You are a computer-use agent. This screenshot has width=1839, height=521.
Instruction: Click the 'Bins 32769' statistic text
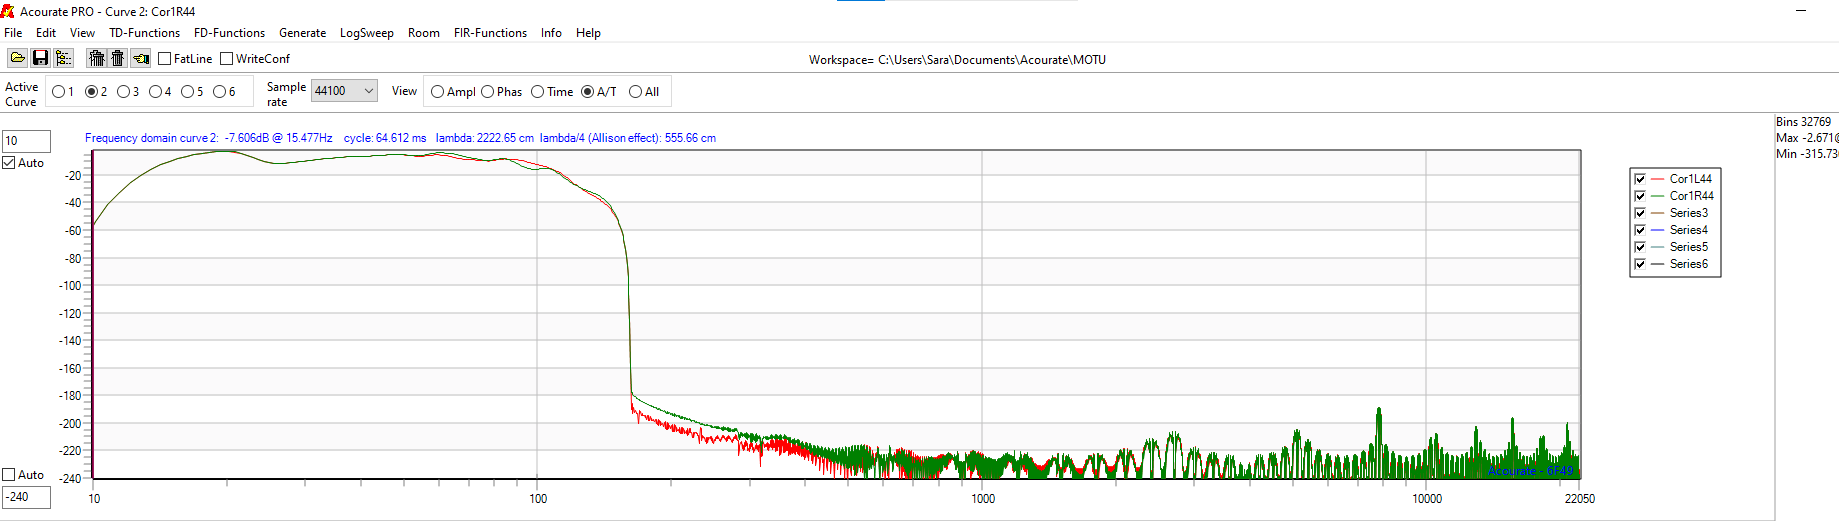coord(1804,122)
